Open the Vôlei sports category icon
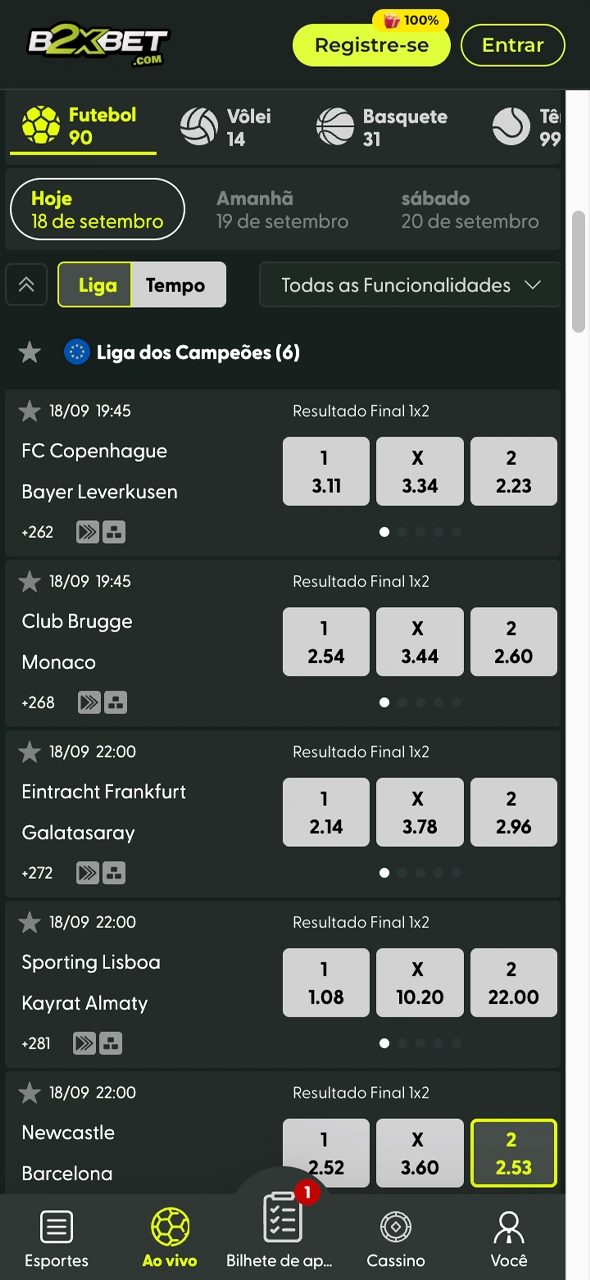 (199, 126)
